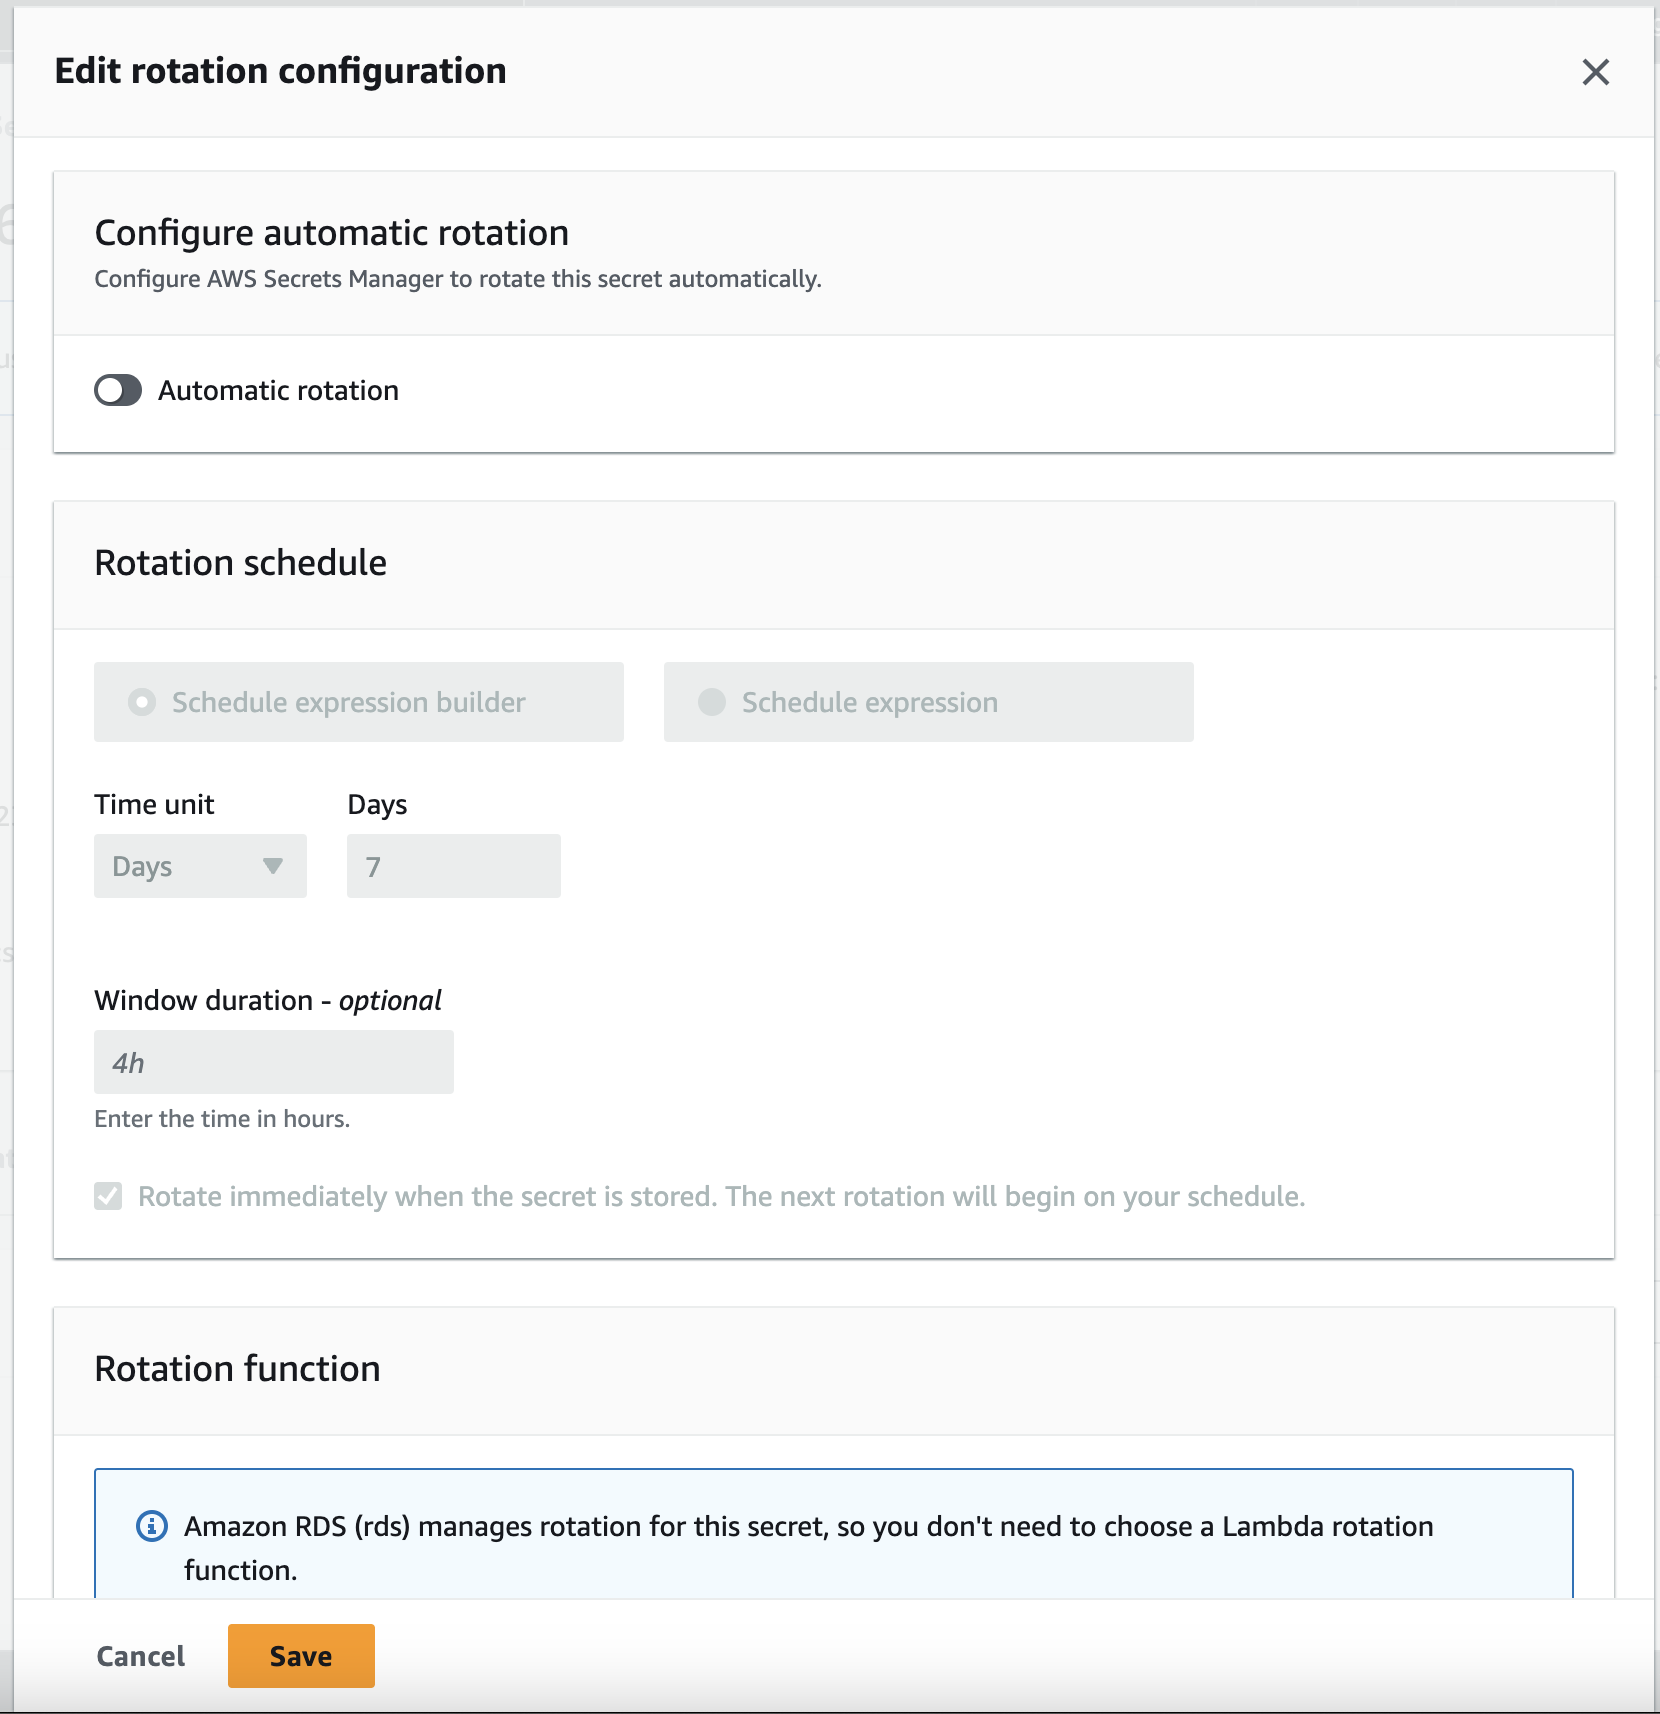Screen dimensions: 1660x1714
Task: Open the Time unit dropdown
Action: click(x=200, y=866)
